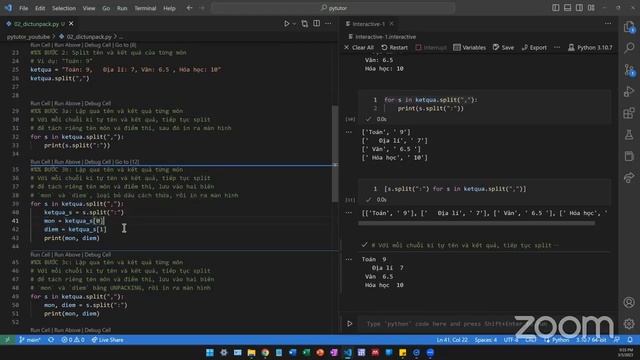Image resolution: width=640 pixels, height=360 pixels.
Task: Close the 02_dictunpack.py tab
Action: click(x=71, y=24)
